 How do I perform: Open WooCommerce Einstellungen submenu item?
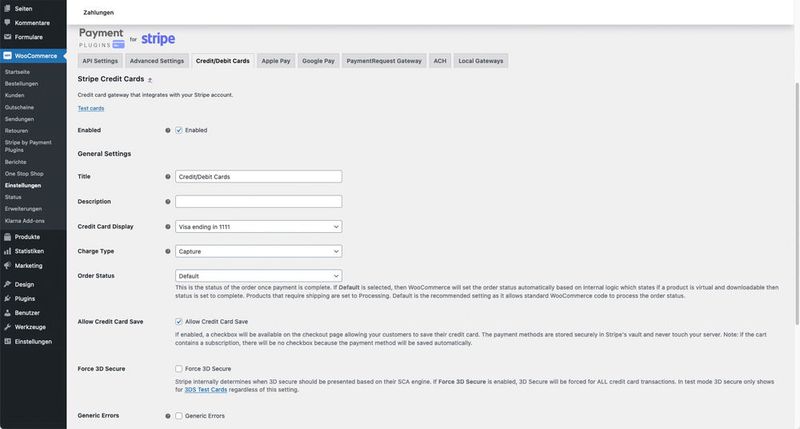[23, 185]
